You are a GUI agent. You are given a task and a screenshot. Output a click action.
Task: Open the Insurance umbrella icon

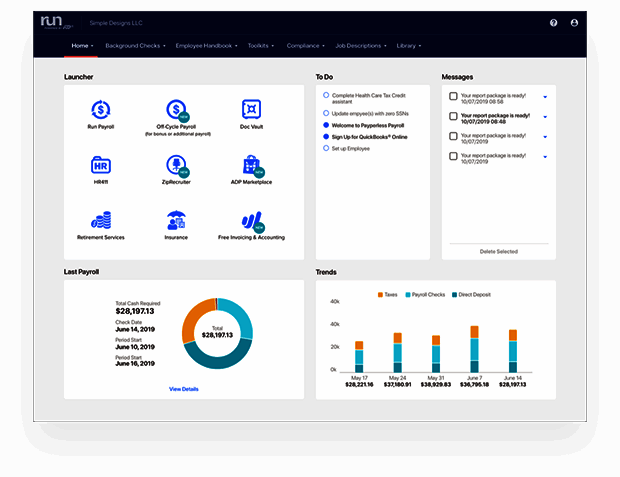[176, 220]
